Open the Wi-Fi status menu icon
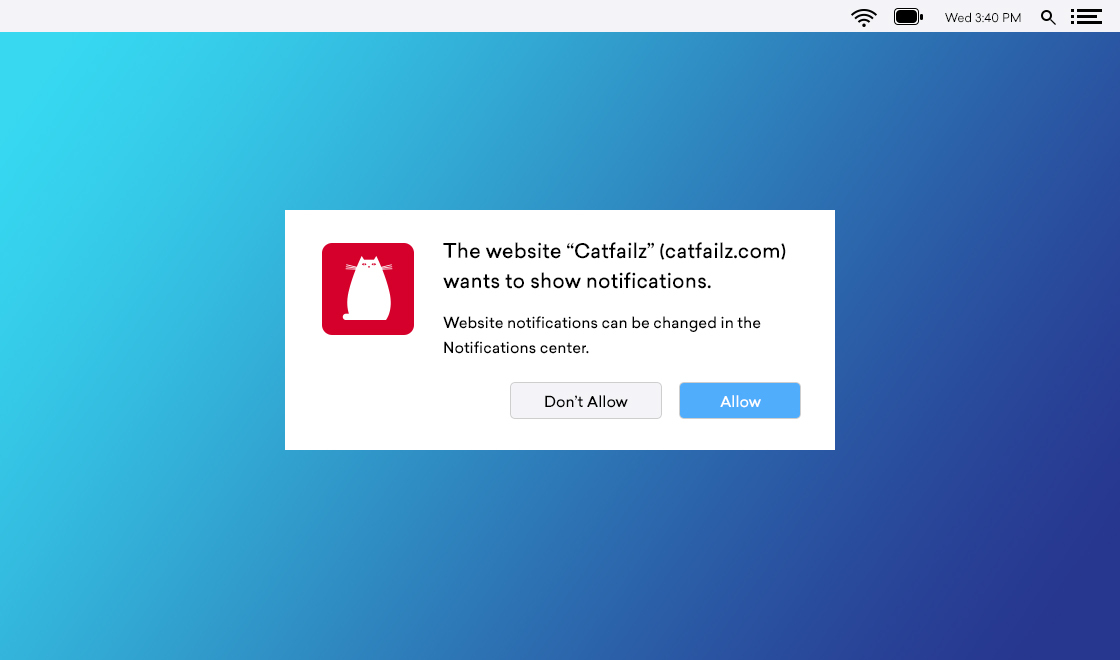Screen dimensions: 1120x660 coord(864,17)
